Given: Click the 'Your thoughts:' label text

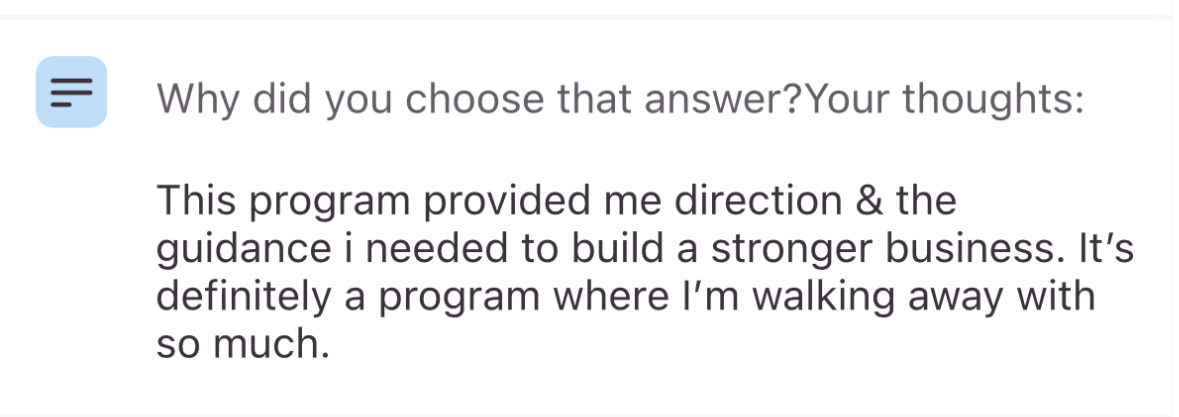Looking at the screenshot, I should [944, 98].
